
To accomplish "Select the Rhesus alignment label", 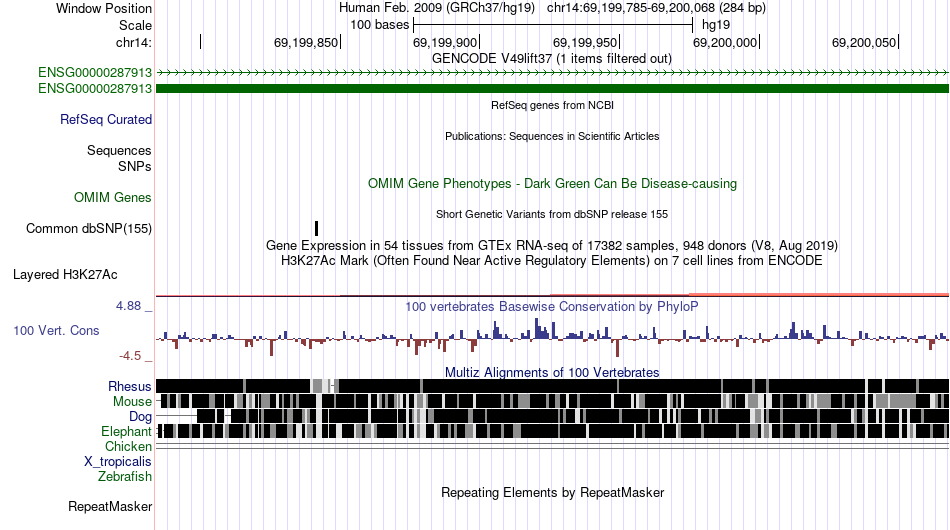I will coord(130,386).
